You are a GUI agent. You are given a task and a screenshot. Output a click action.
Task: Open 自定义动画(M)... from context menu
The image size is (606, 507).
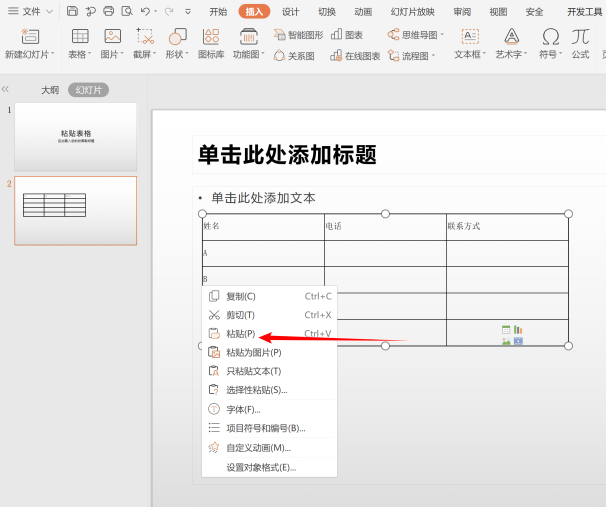pos(269,448)
